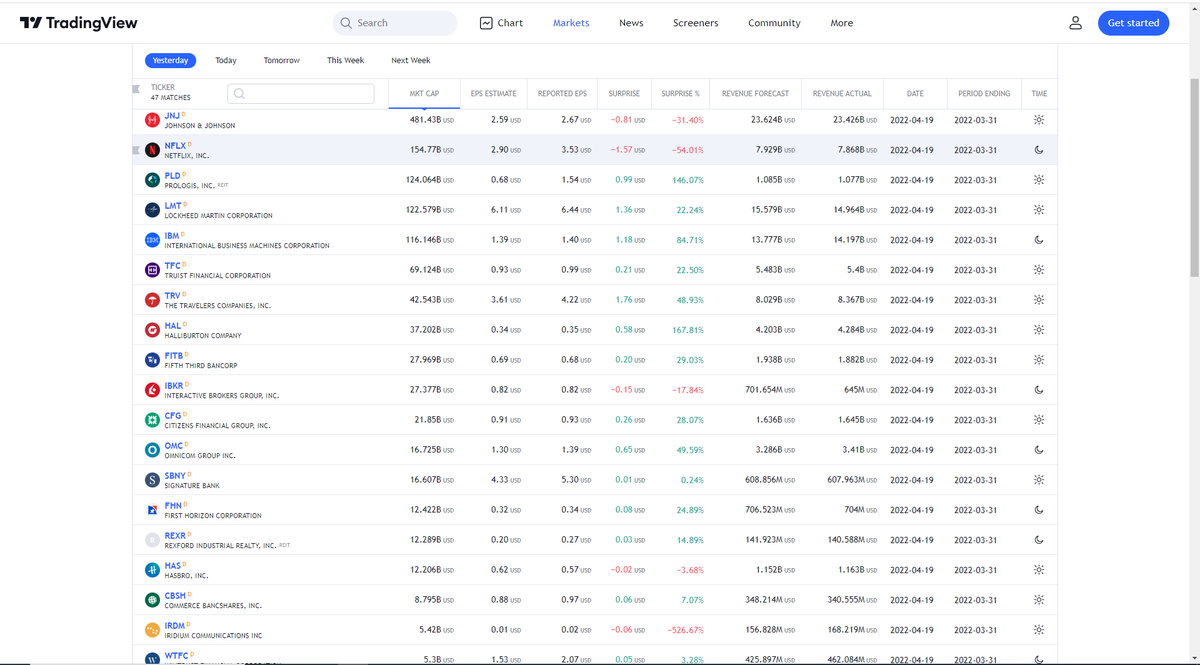Open the Chart page from top navigation
The height and width of the screenshot is (665, 1200).
point(501,23)
